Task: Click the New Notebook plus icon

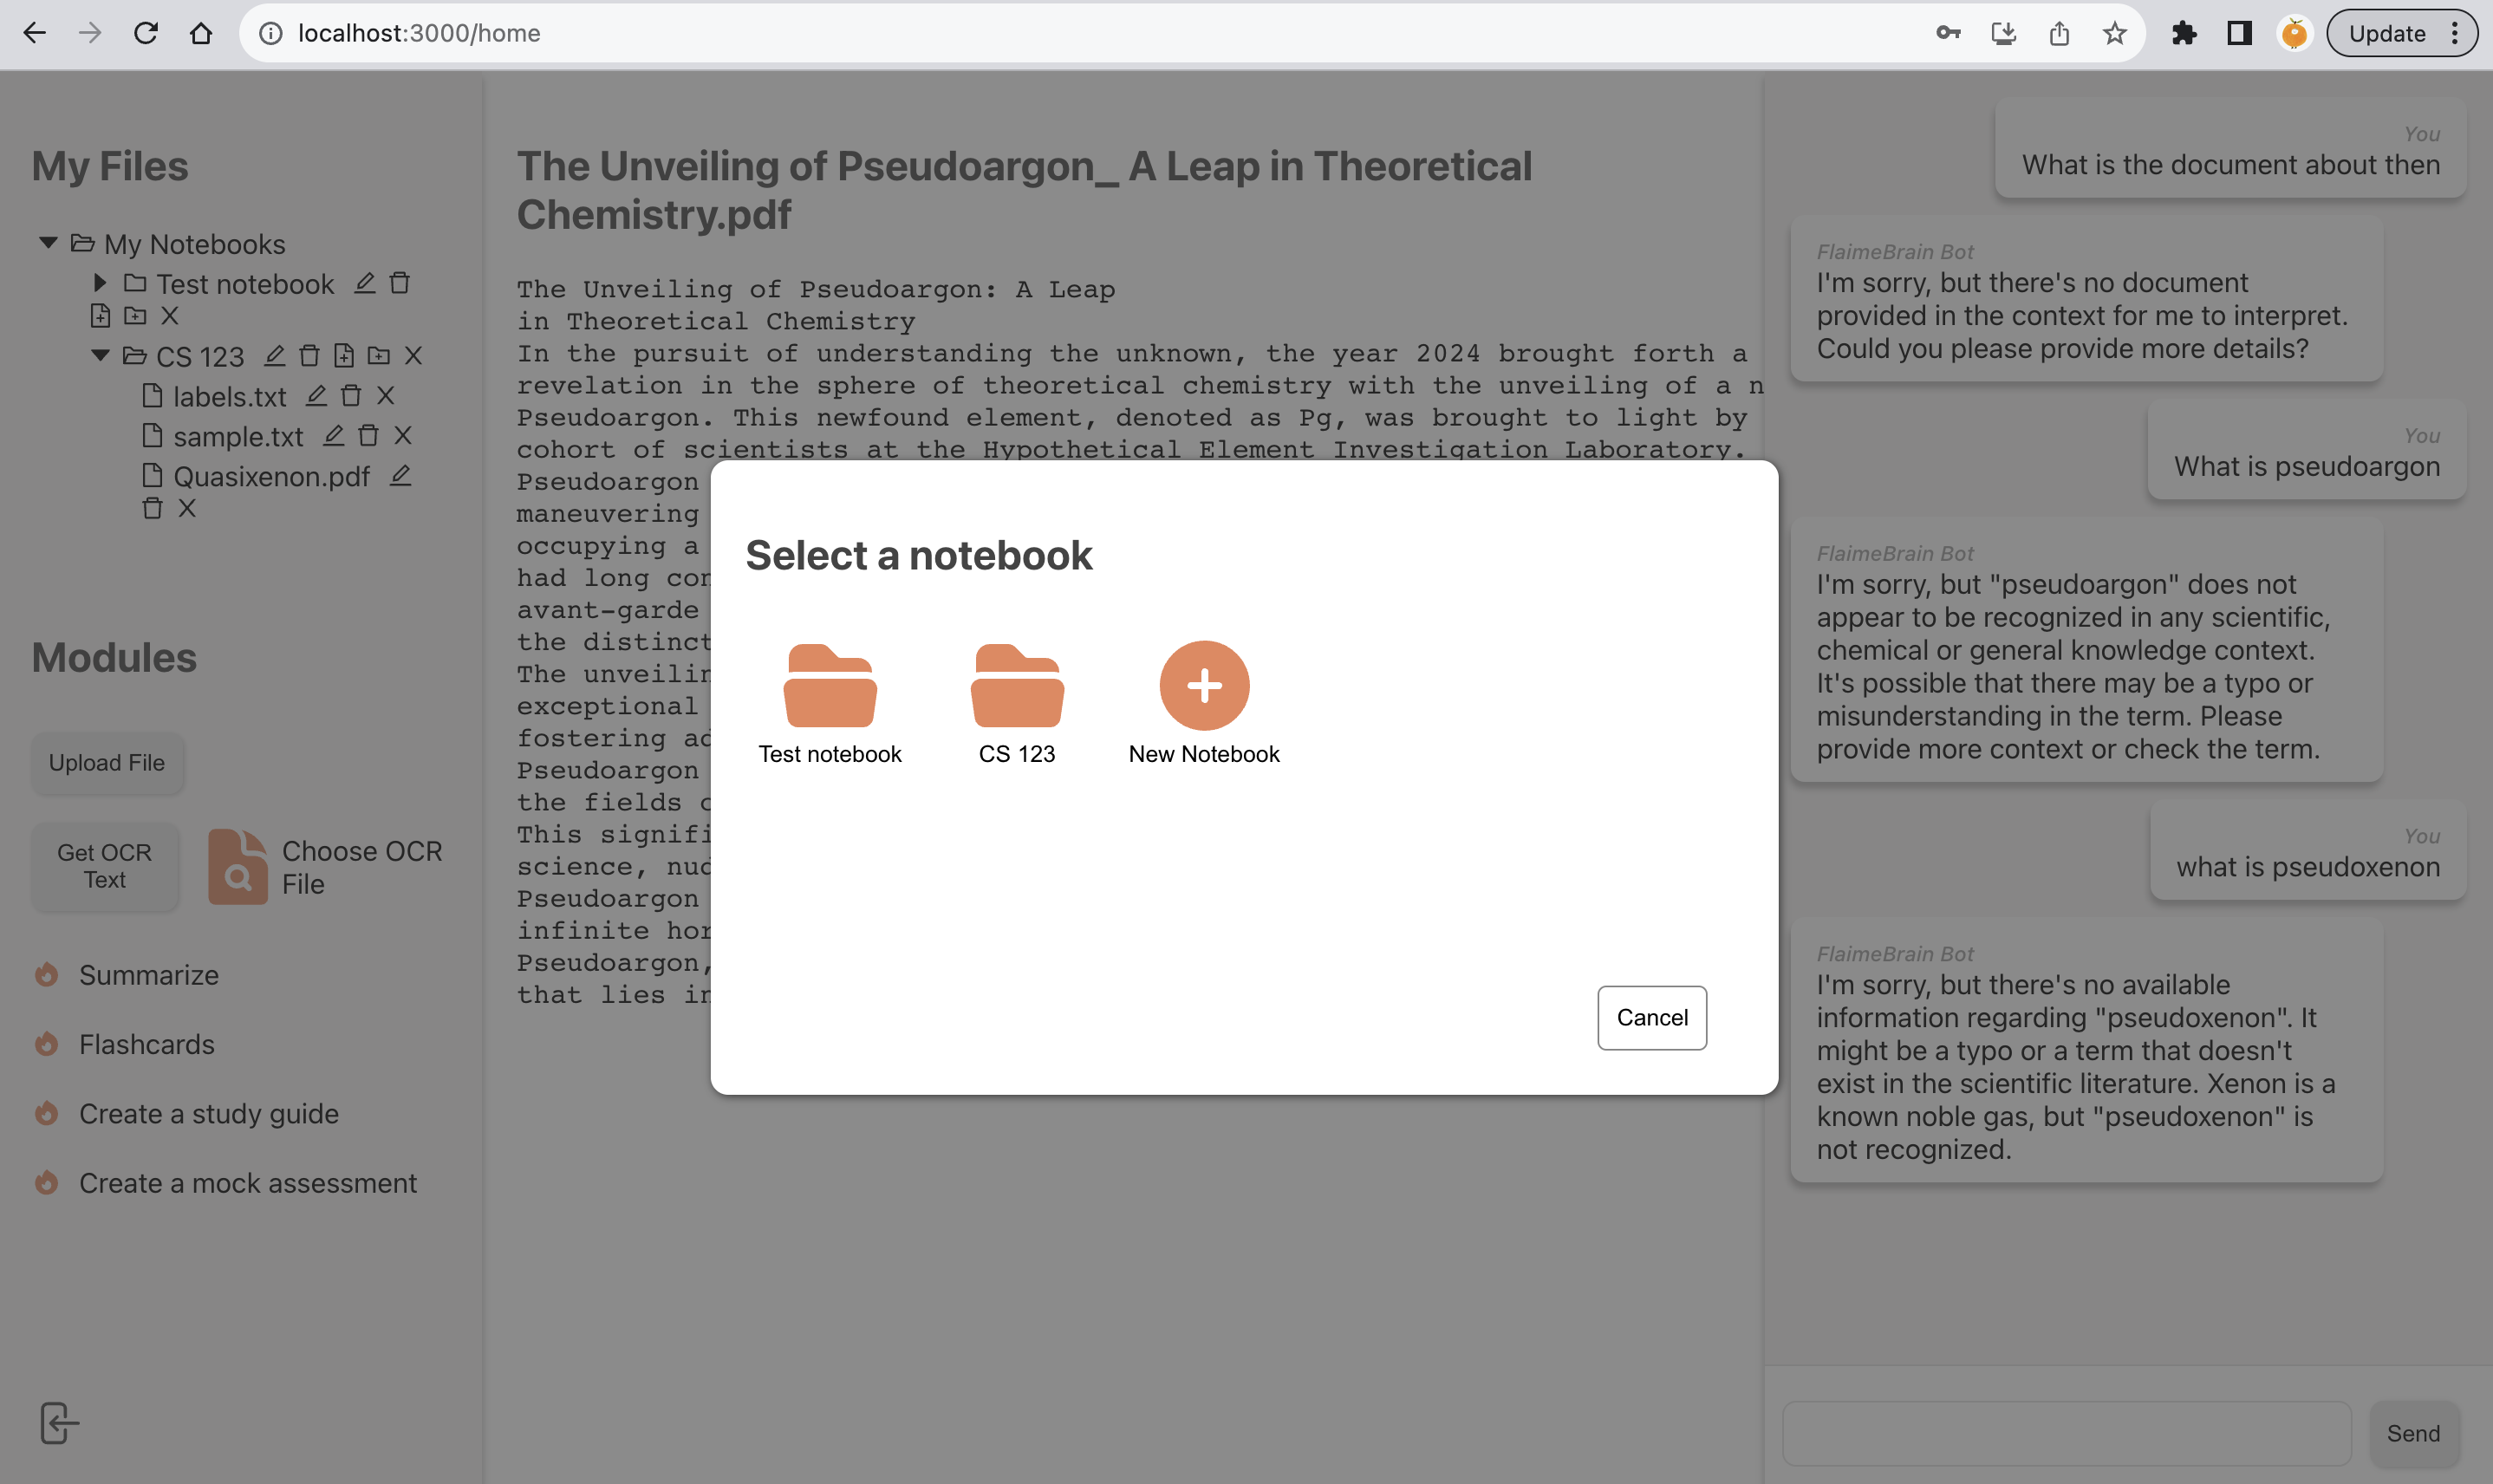Action: pyautogui.click(x=1203, y=686)
